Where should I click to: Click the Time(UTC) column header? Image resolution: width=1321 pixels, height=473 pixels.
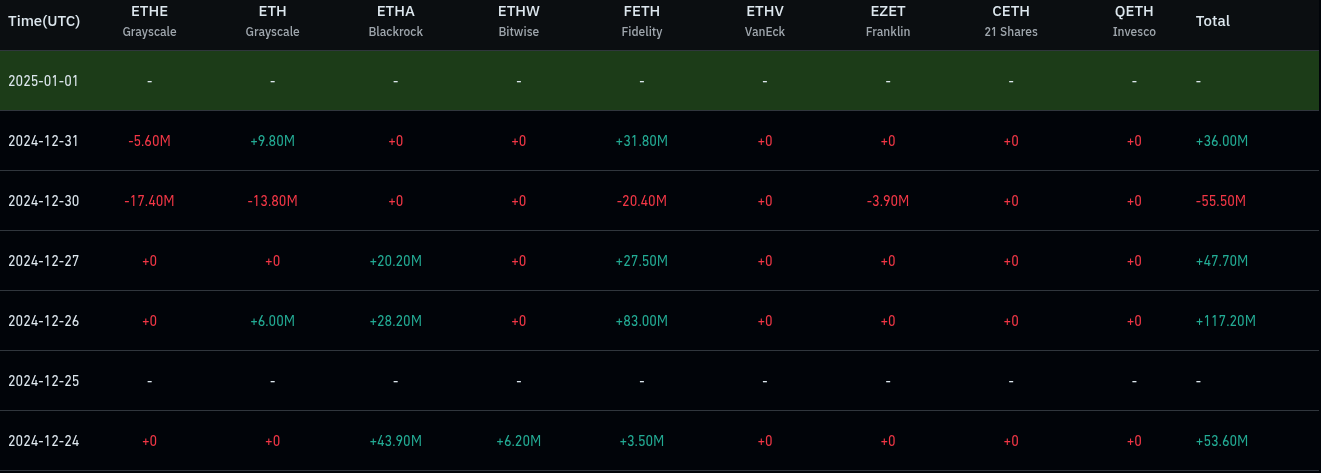click(x=44, y=21)
